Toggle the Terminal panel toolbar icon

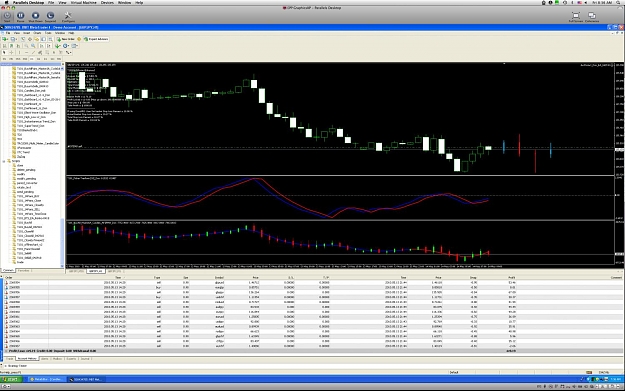pyautogui.click(x=43, y=39)
